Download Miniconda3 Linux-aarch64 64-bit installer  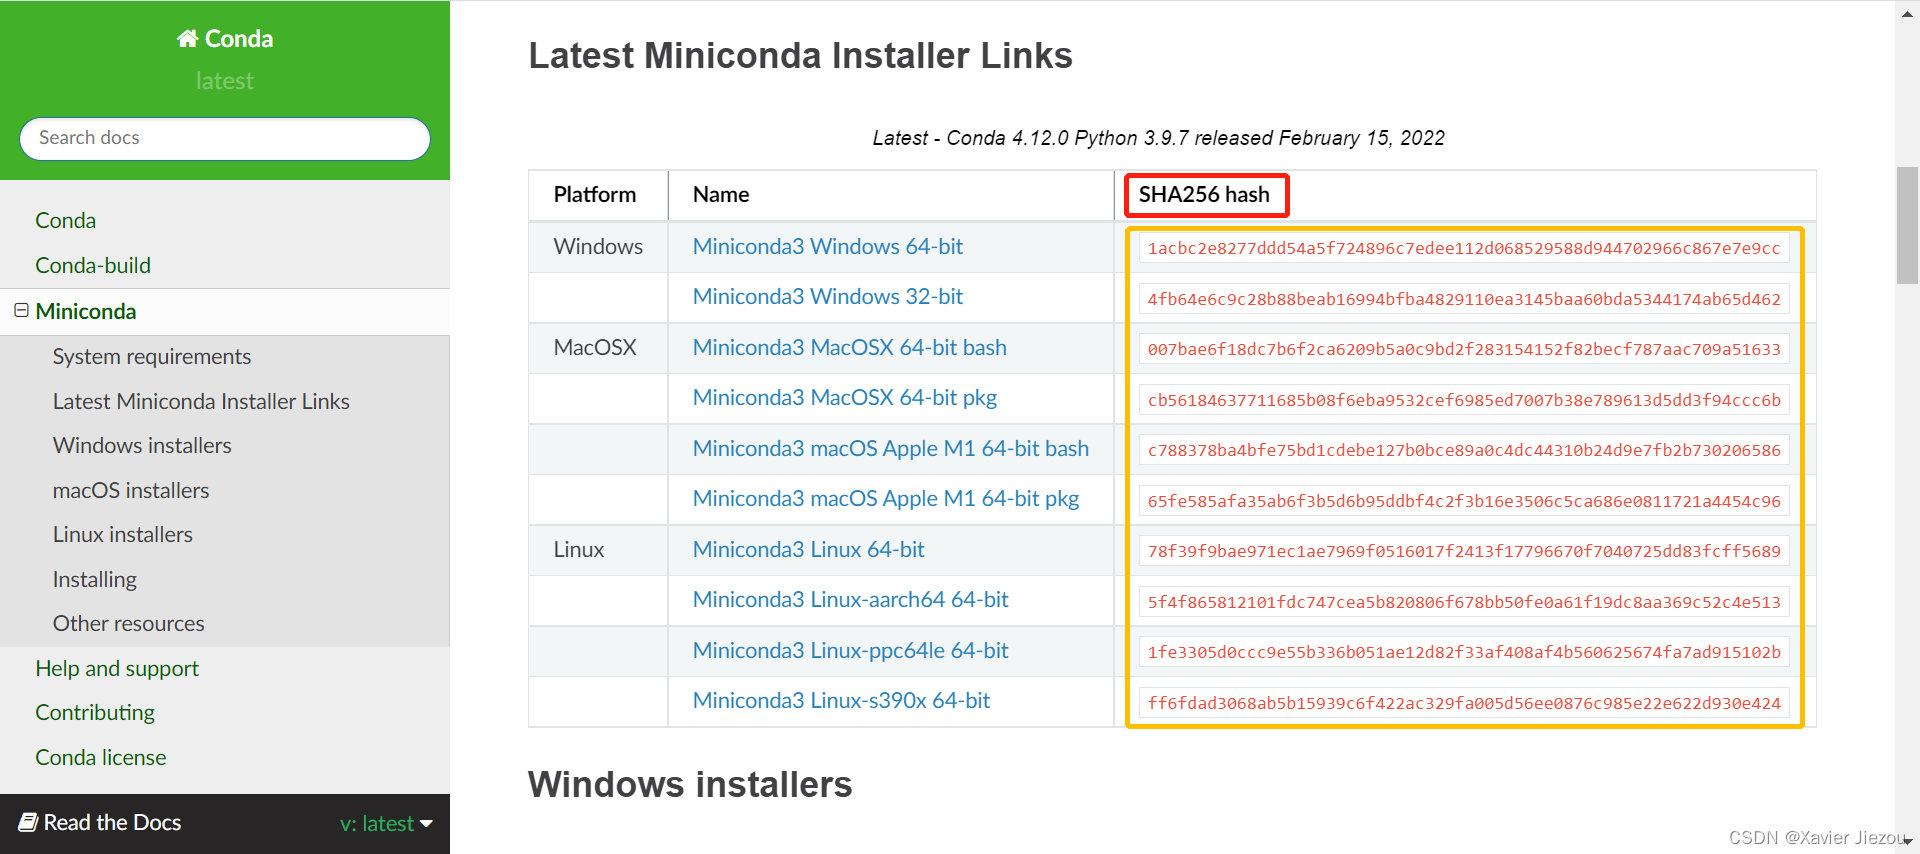pos(851,599)
